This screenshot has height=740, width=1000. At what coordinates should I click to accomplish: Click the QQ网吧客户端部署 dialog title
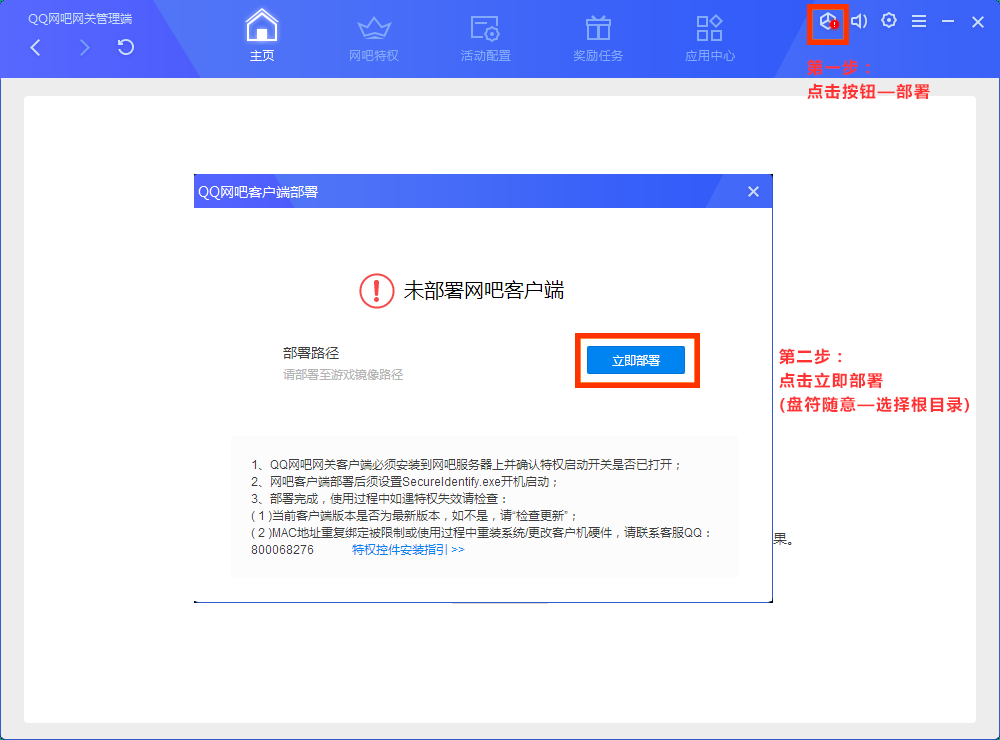click(x=258, y=192)
